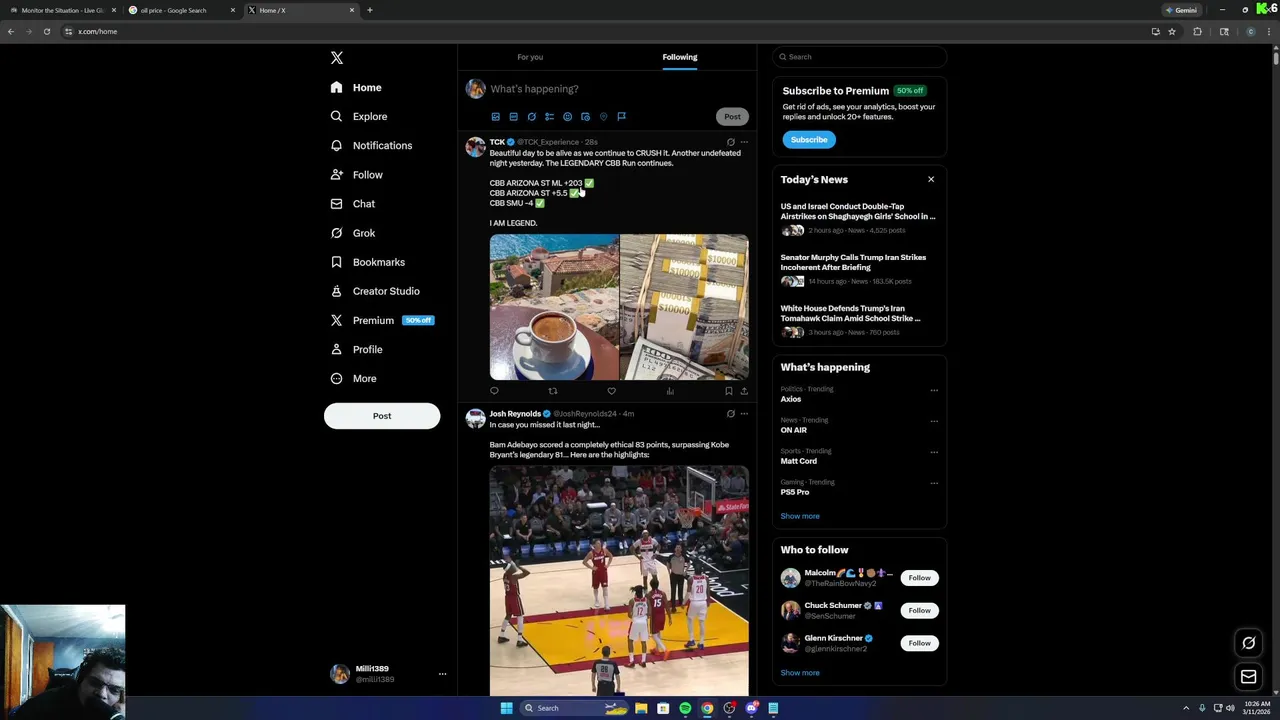Viewport: 1280px width, 720px height.
Task: View analytics for TCK's post
Action: click(670, 391)
